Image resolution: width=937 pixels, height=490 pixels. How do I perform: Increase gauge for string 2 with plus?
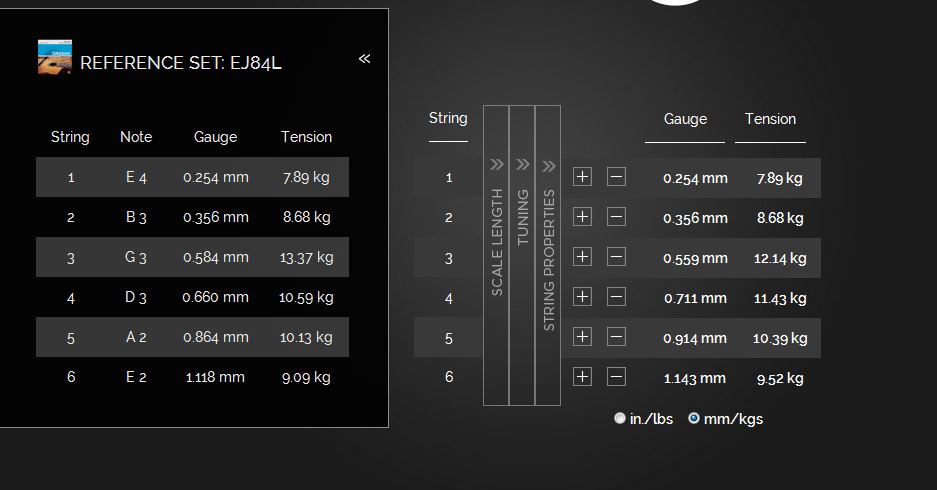click(x=582, y=216)
